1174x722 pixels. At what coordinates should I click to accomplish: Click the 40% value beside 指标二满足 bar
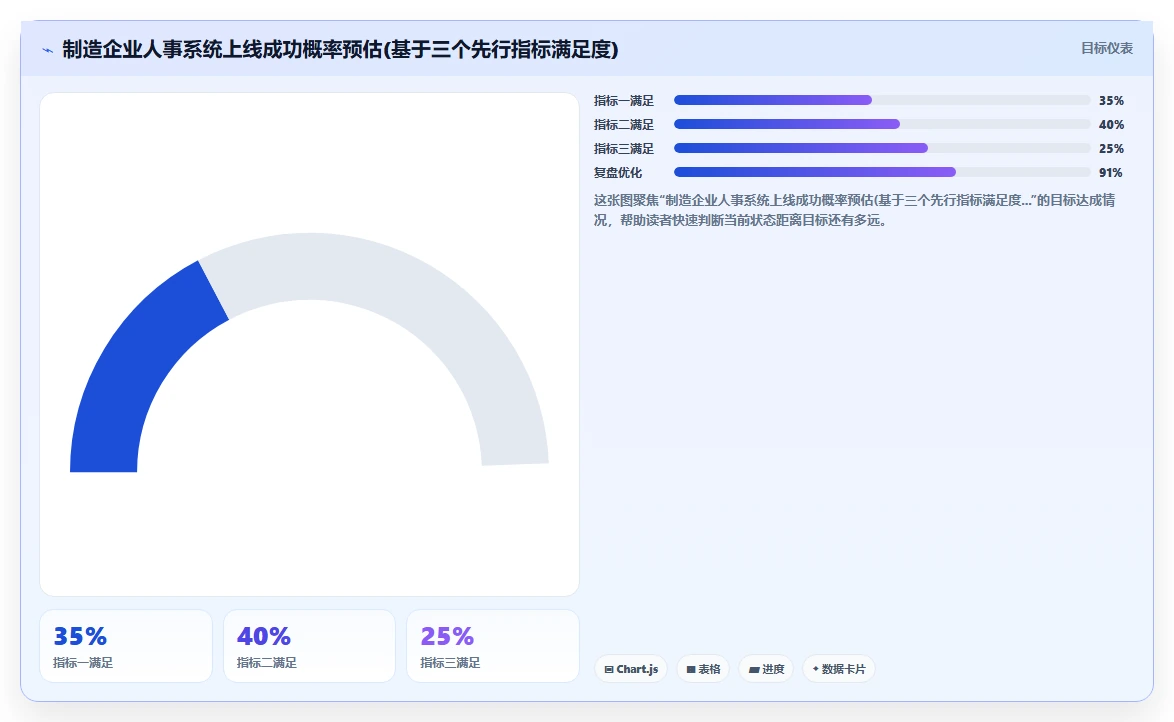coord(1111,124)
